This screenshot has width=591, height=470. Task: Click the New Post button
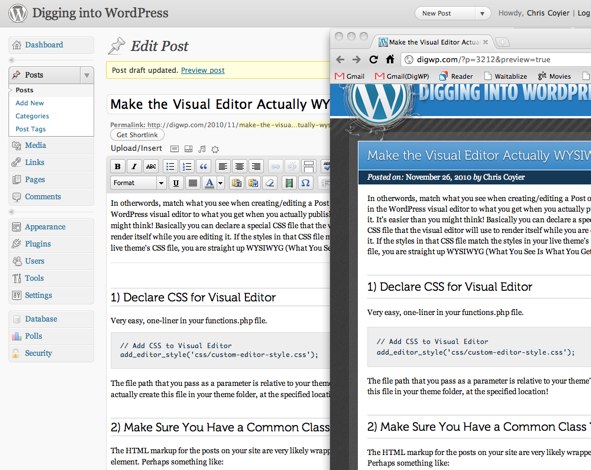coord(446,14)
